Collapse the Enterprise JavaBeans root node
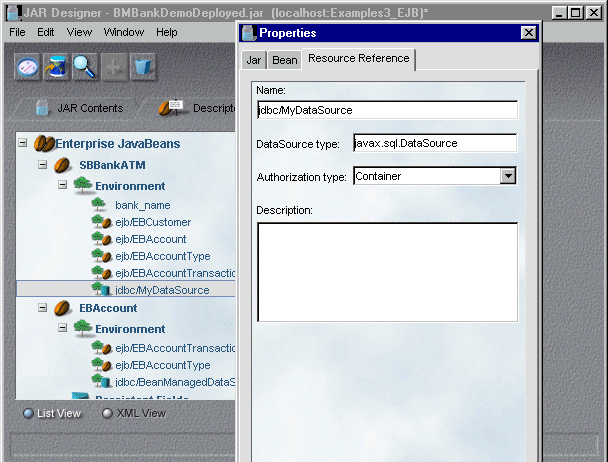Image resolution: width=608 pixels, height=462 pixels. coord(23,143)
